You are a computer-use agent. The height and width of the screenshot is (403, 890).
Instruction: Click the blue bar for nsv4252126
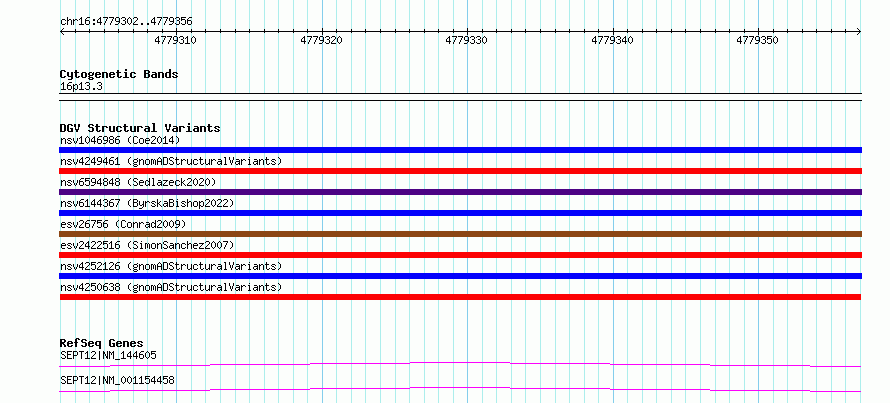460,276
